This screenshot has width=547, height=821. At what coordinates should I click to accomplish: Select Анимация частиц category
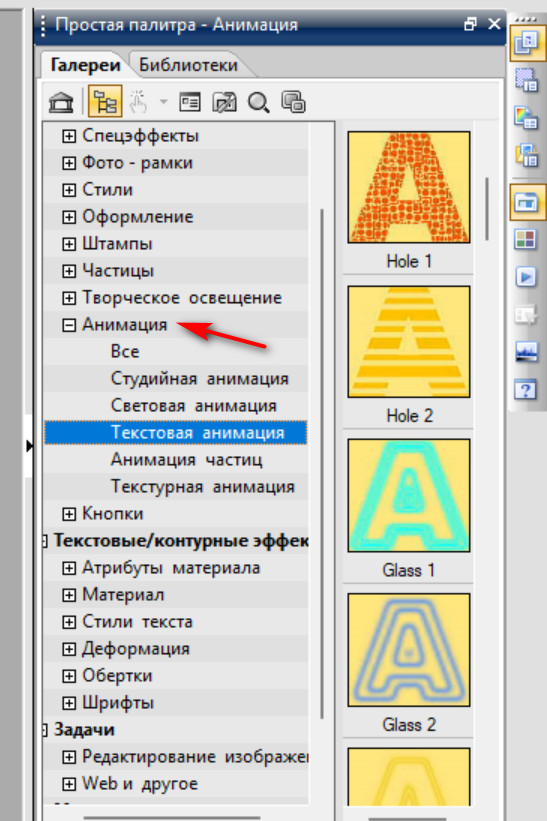pos(186,460)
